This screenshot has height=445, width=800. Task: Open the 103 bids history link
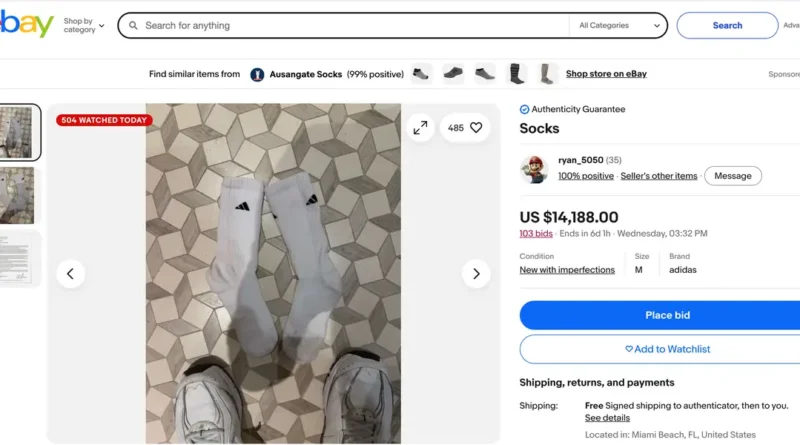pyautogui.click(x=536, y=234)
